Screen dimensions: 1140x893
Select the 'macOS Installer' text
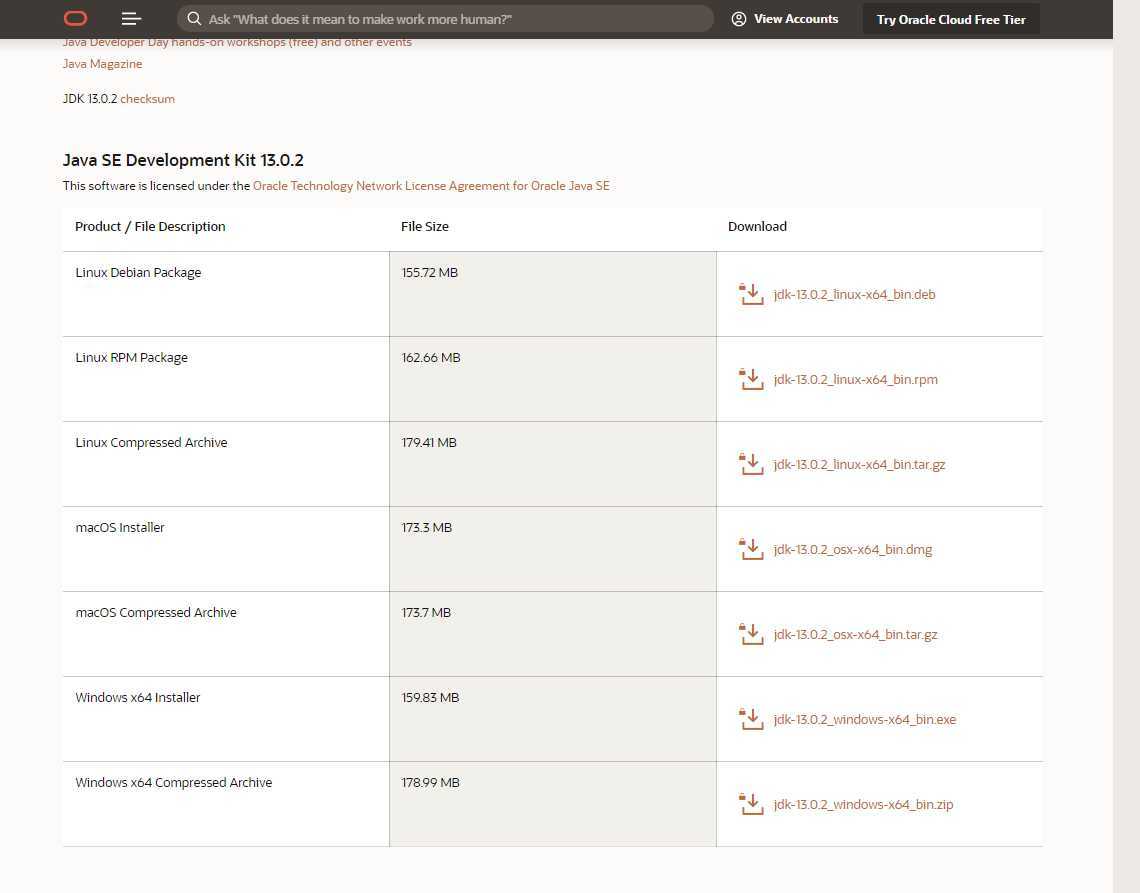tap(120, 528)
